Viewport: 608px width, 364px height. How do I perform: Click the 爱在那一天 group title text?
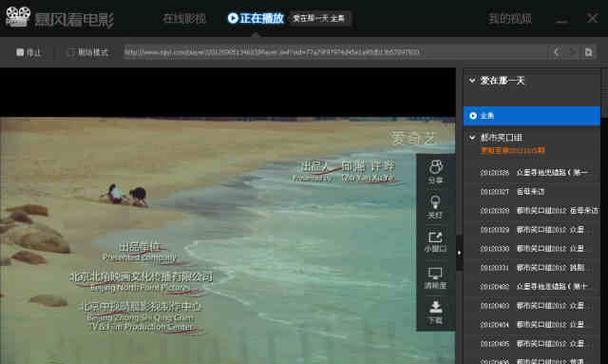click(502, 81)
